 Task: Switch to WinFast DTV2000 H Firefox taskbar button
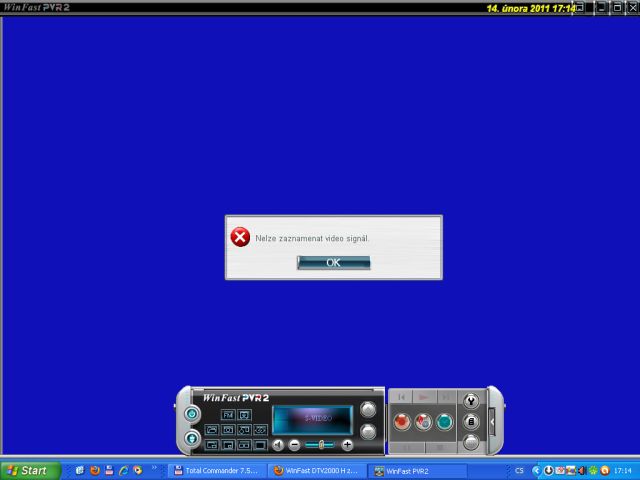point(317,471)
